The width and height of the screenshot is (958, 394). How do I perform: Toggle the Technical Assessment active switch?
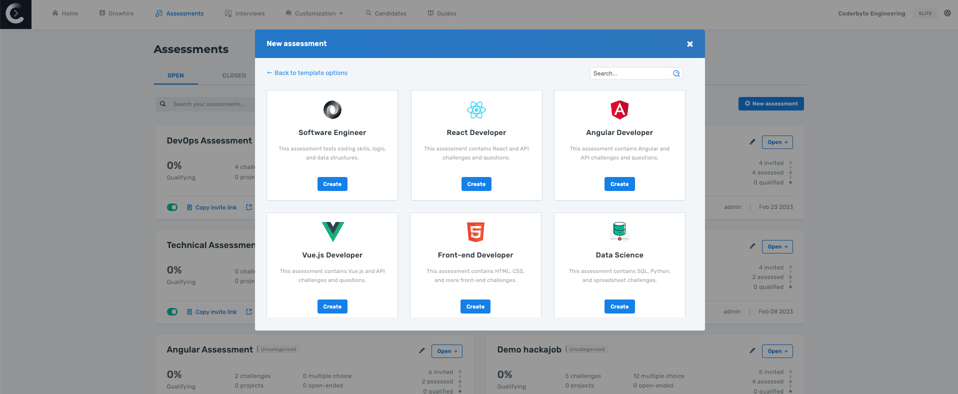click(172, 312)
